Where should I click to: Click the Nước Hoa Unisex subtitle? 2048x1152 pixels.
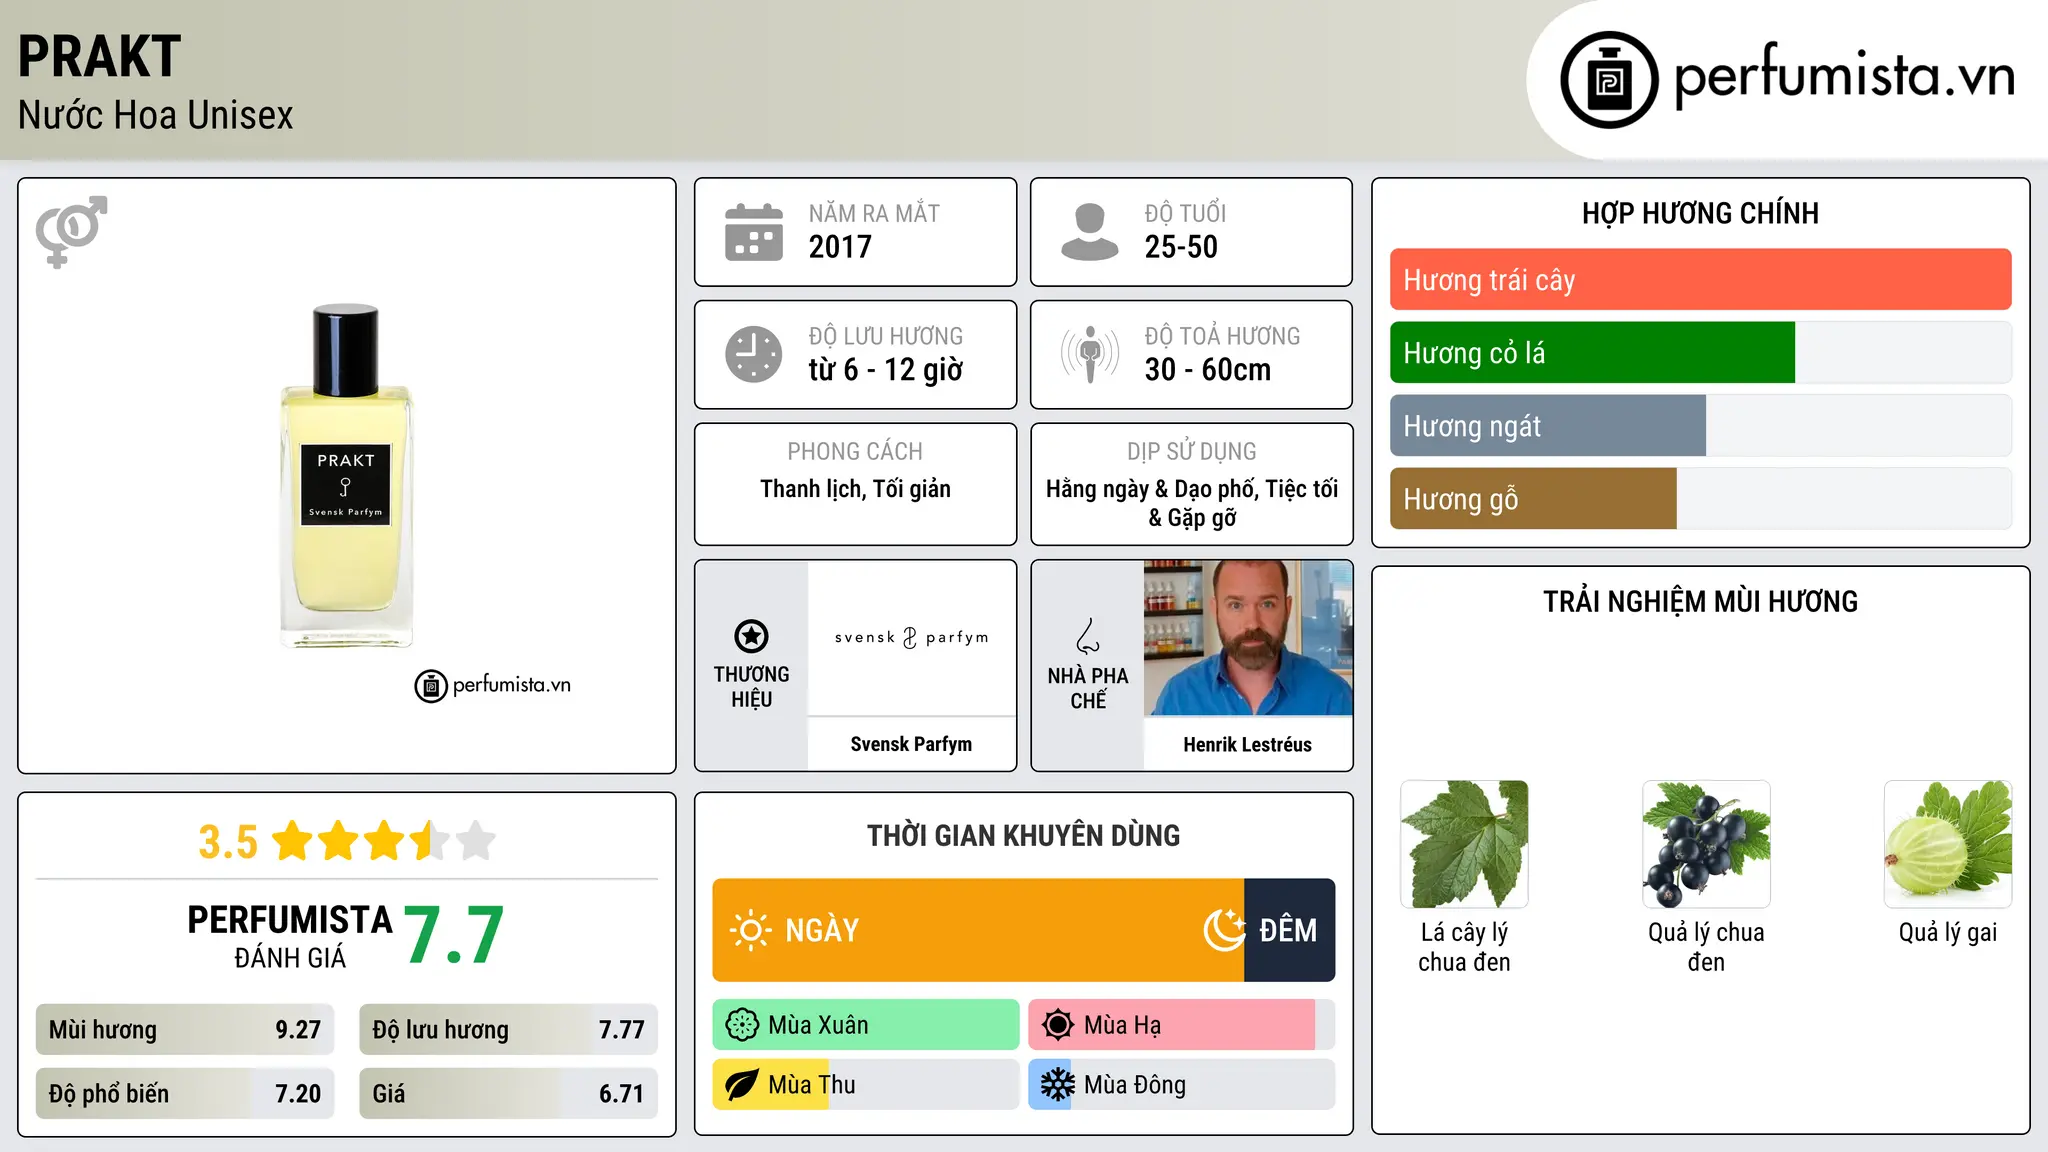[156, 115]
